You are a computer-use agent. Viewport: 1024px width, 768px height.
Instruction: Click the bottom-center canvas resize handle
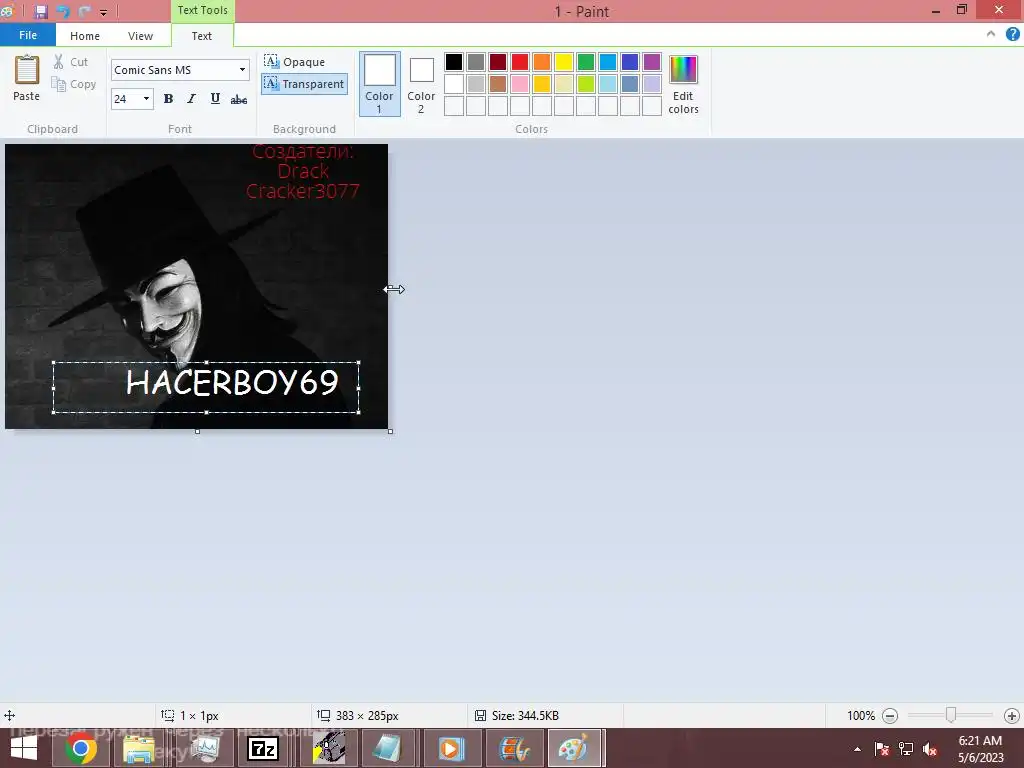[197, 431]
